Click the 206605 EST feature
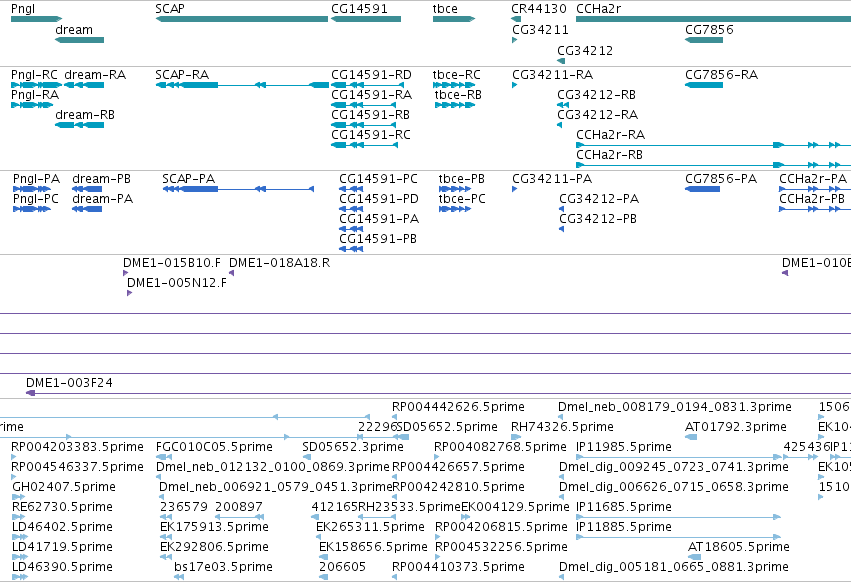 coord(323,577)
